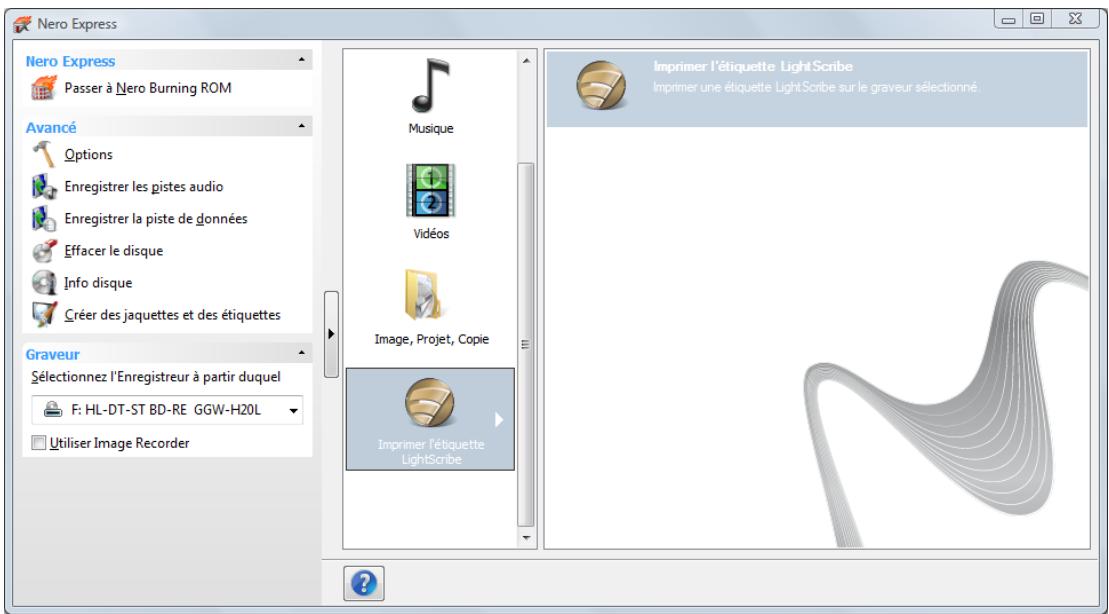Minimize the Nero Express window

coord(1009,20)
